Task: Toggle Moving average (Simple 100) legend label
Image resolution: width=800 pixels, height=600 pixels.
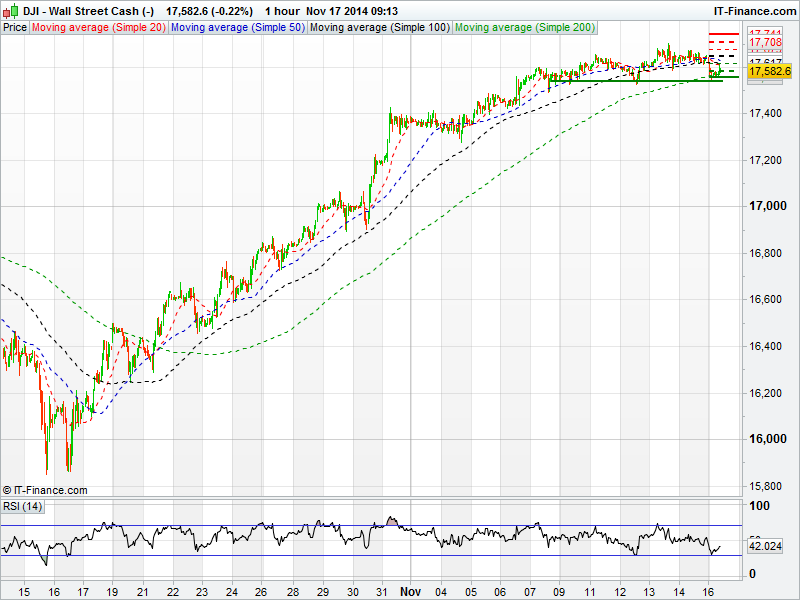Action: click(x=379, y=27)
